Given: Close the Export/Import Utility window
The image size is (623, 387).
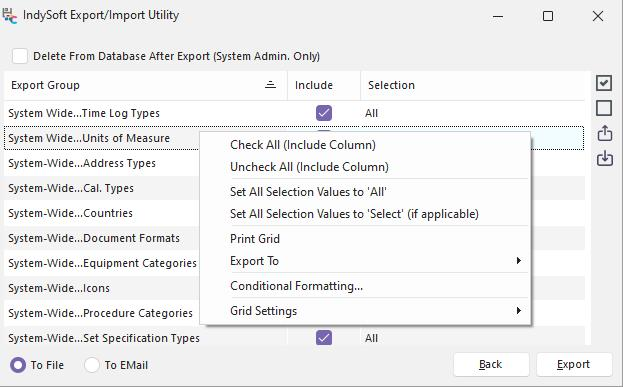Looking at the screenshot, I should tap(598, 16).
